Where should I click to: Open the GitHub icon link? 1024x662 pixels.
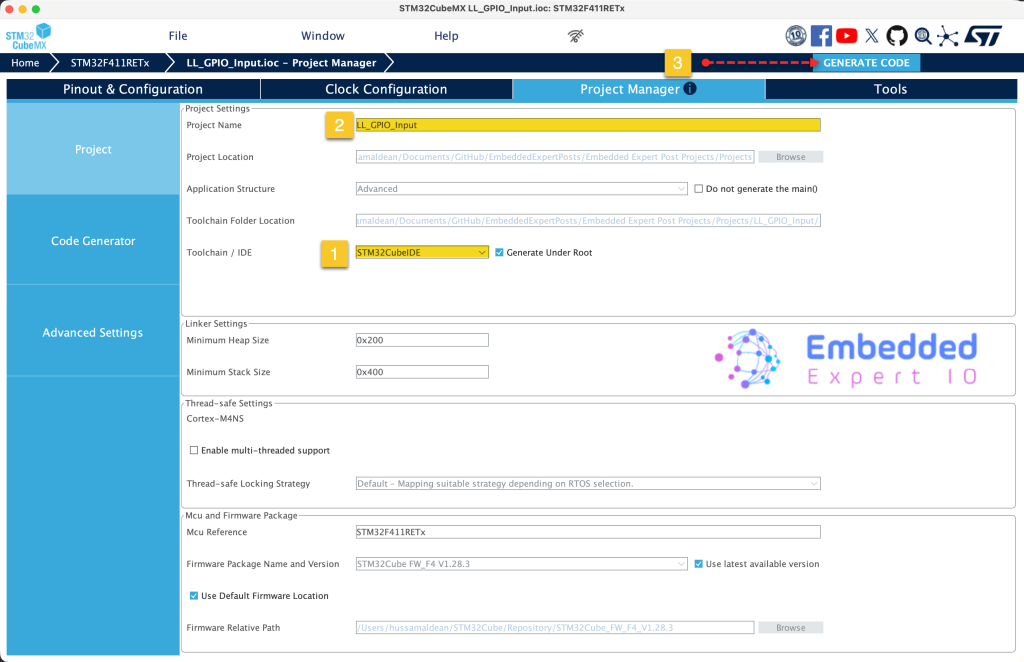pos(897,36)
